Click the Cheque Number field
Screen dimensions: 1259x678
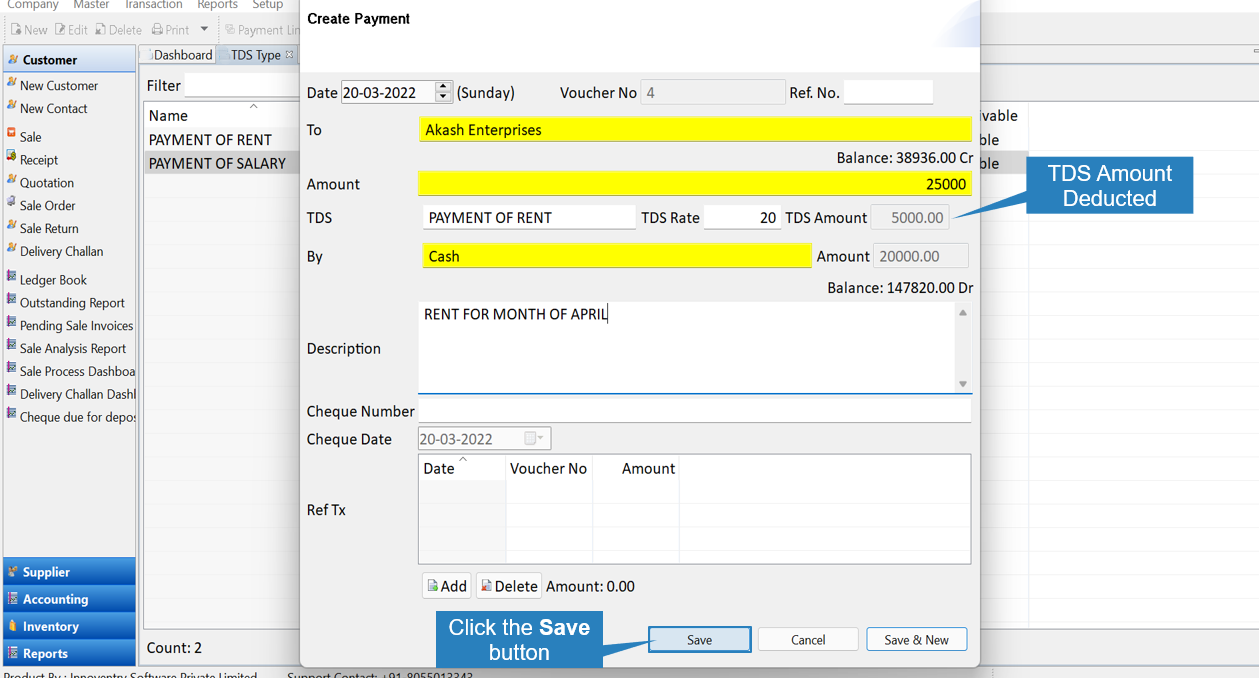695,411
